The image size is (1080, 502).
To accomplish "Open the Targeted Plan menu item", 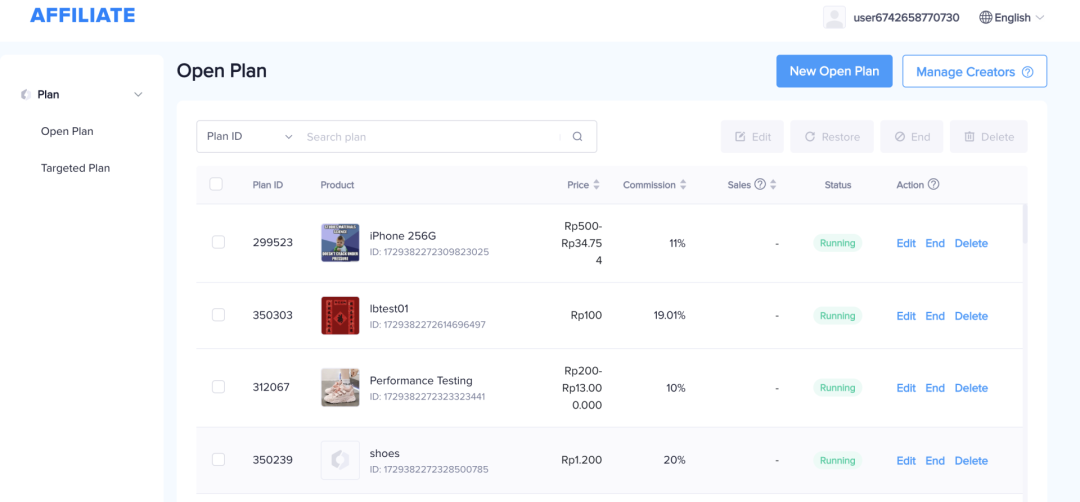I will (75, 168).
